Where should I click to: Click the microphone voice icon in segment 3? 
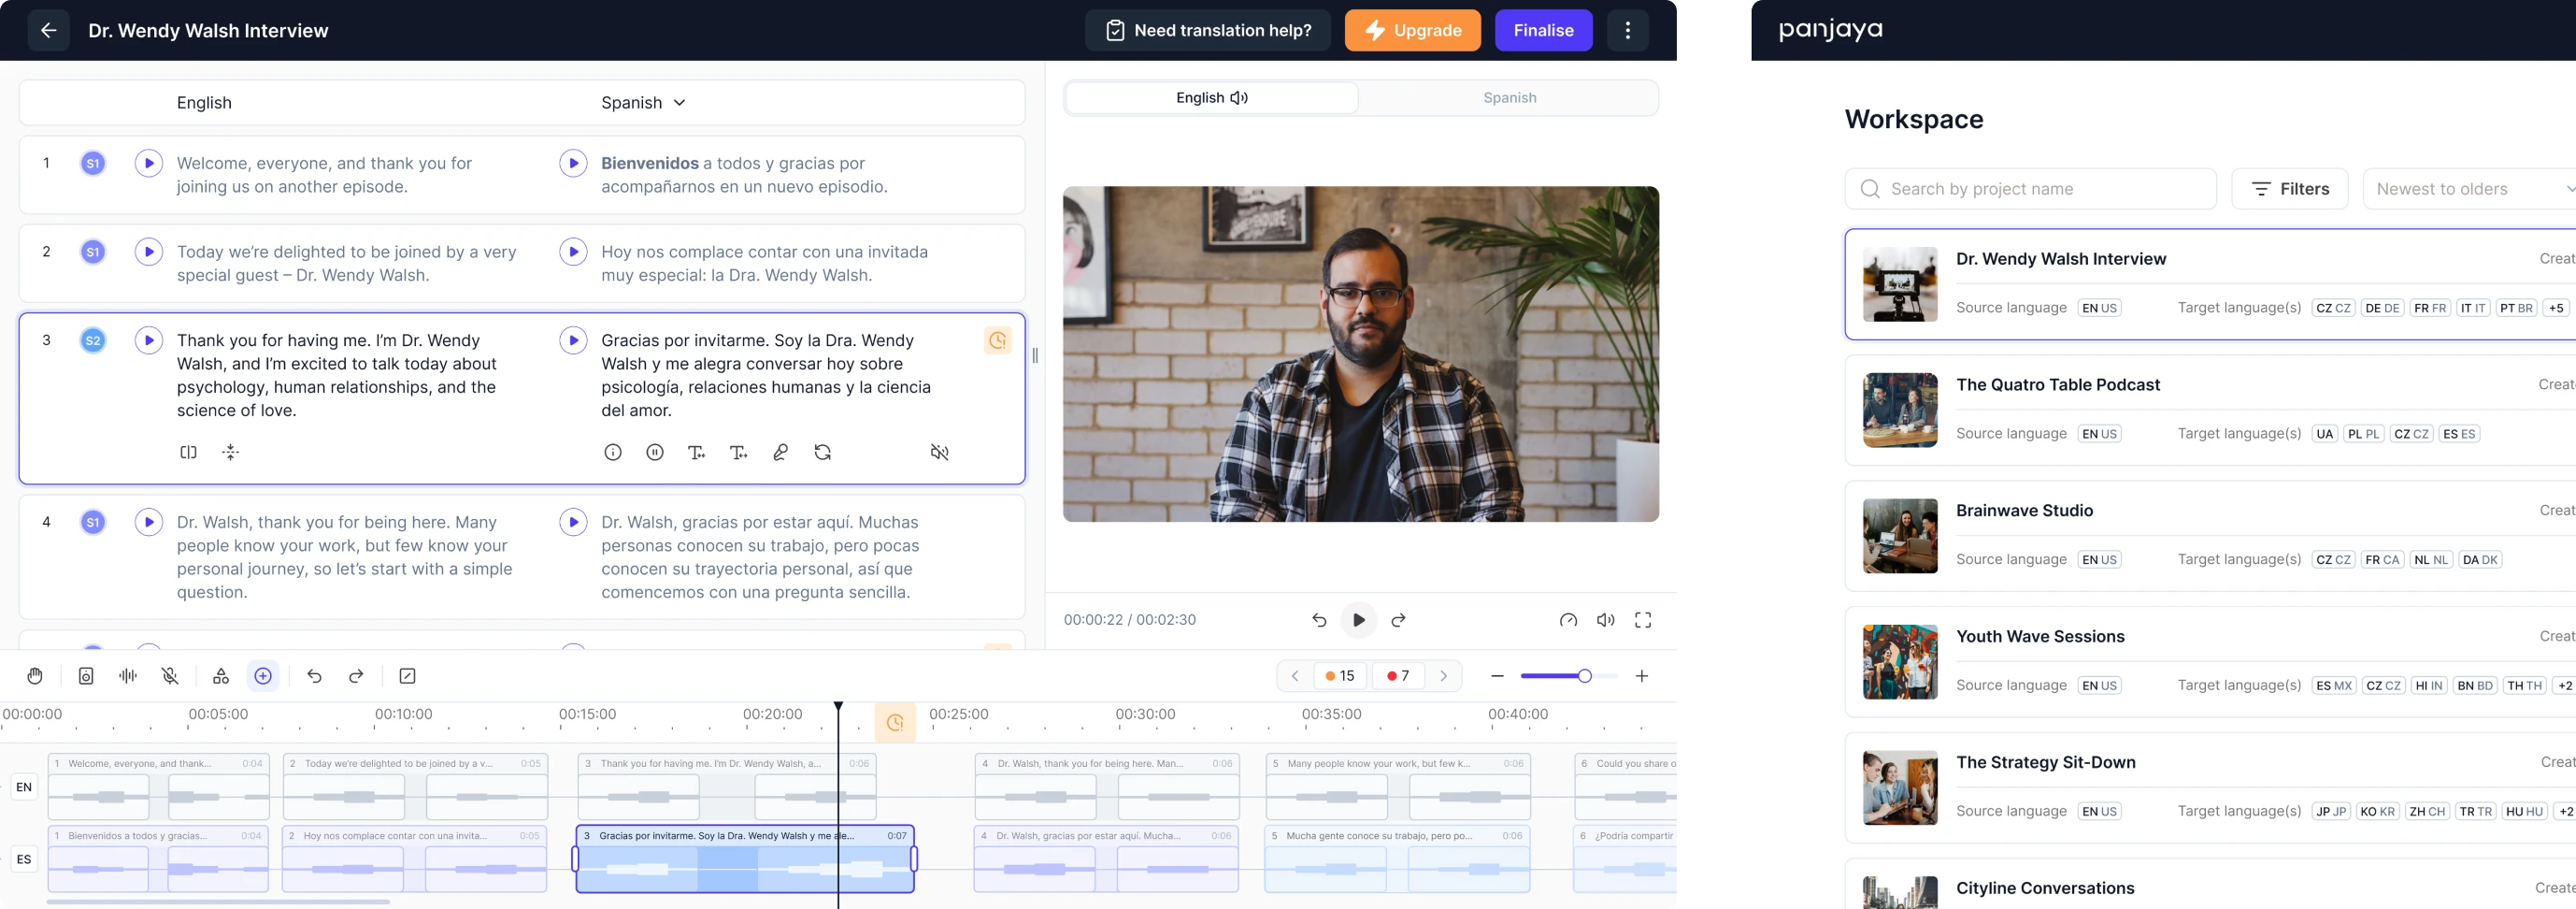click(780, 452)
